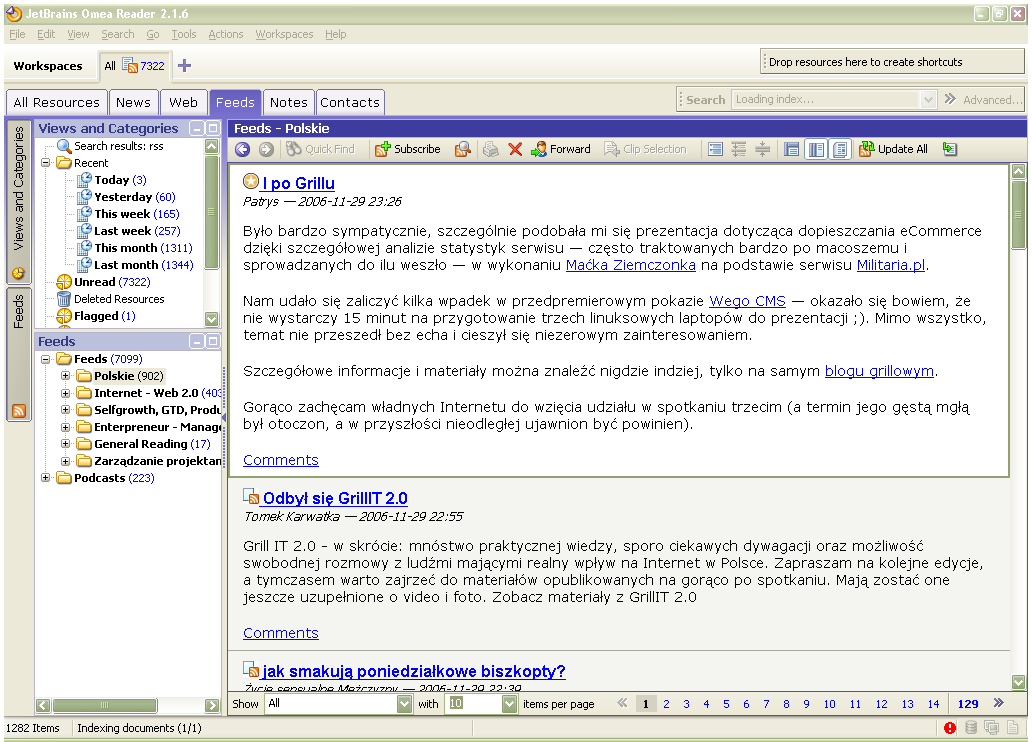The image size is (1032, 742).
Task: Open the Wego CMS link
Action: click(747, 302)
